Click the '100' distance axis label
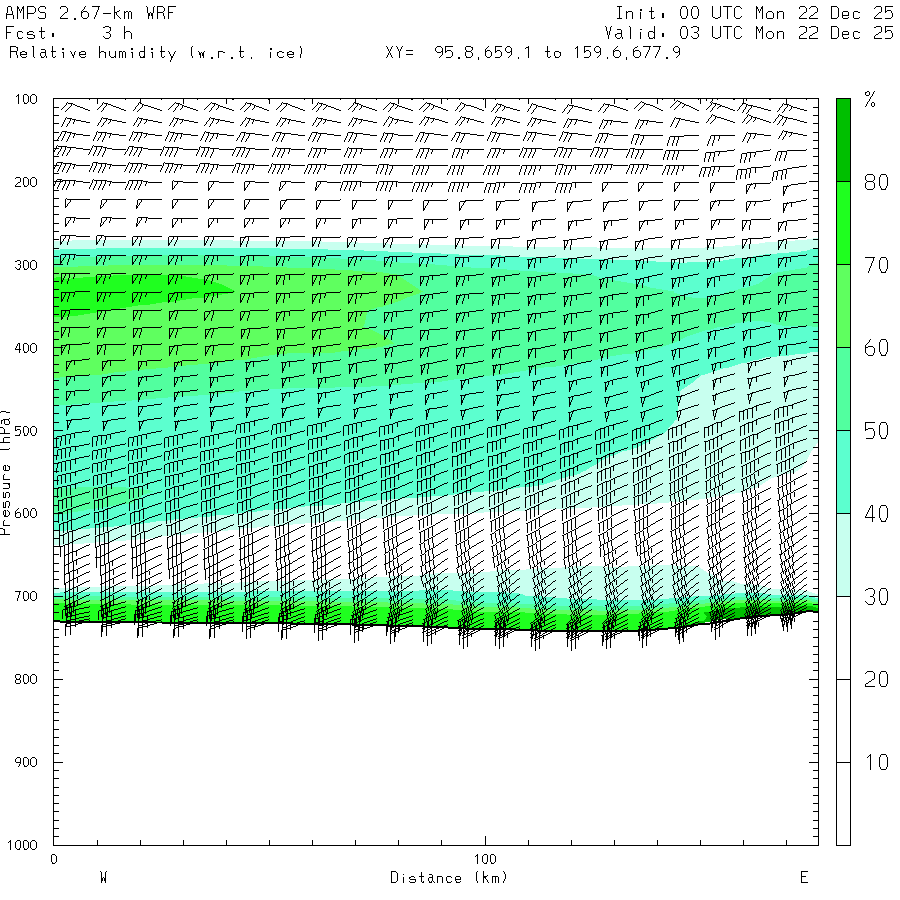The image size is (900, 900). click(485, 859)
